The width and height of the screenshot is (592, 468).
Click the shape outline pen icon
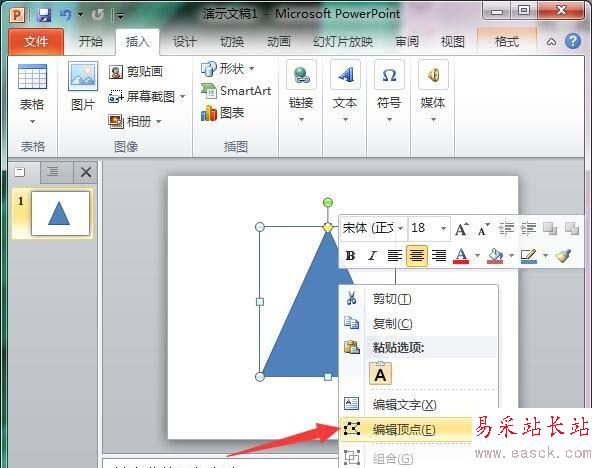529,256
